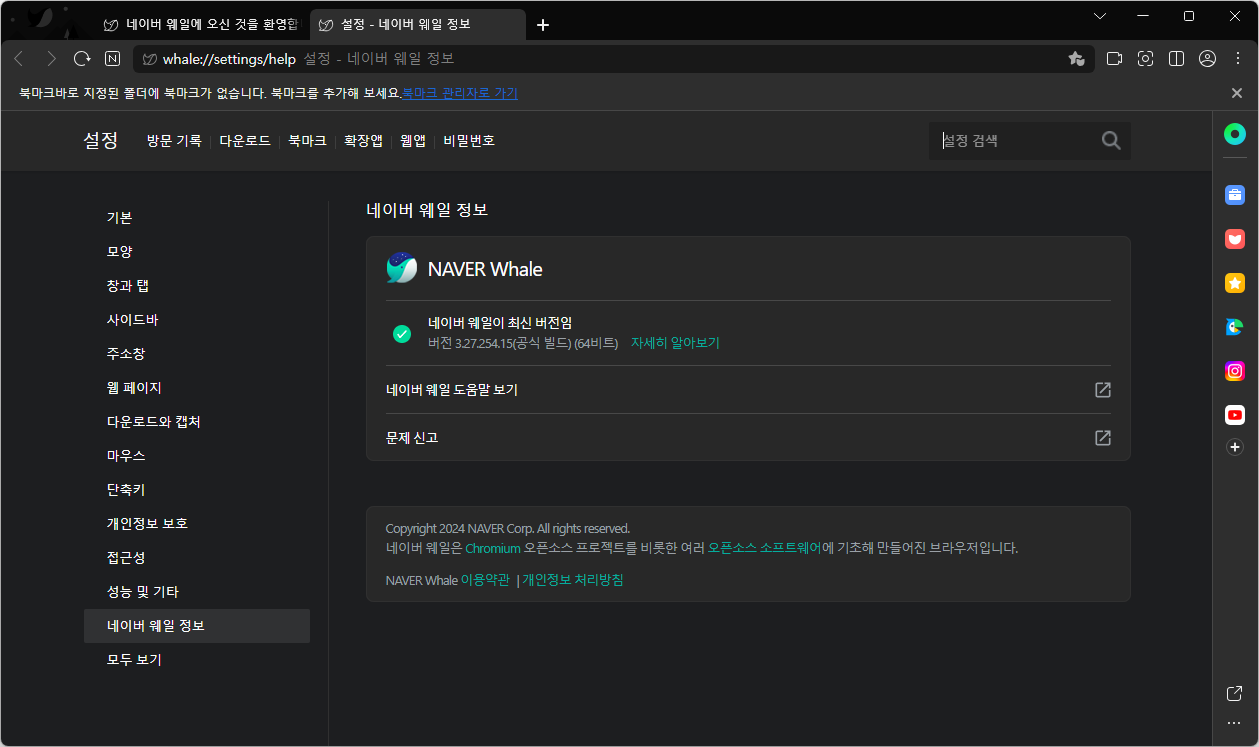Select 창과 탭 in settings sidebar
Image resolution: width=1259 pixels, height=747 pixels.
(x=197, y=286)
